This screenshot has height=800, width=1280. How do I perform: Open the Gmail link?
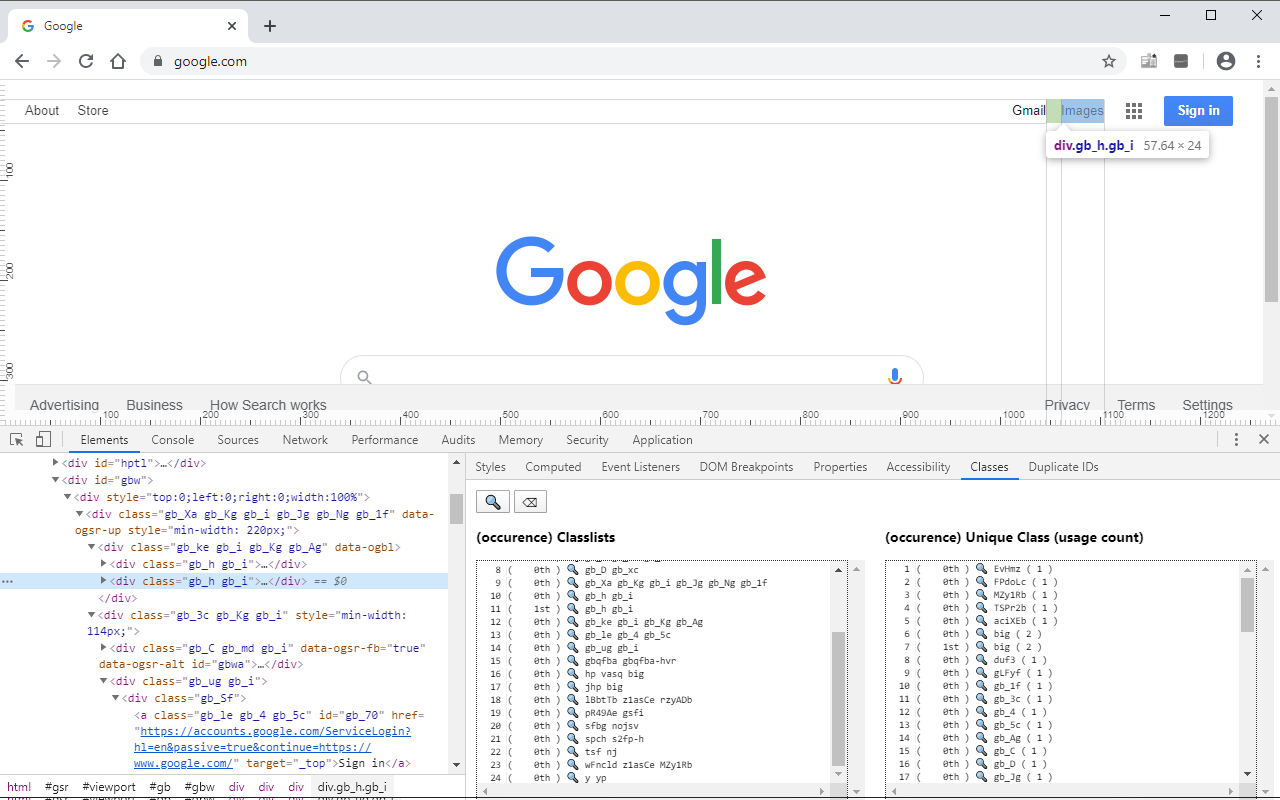tap(1028, 111)
